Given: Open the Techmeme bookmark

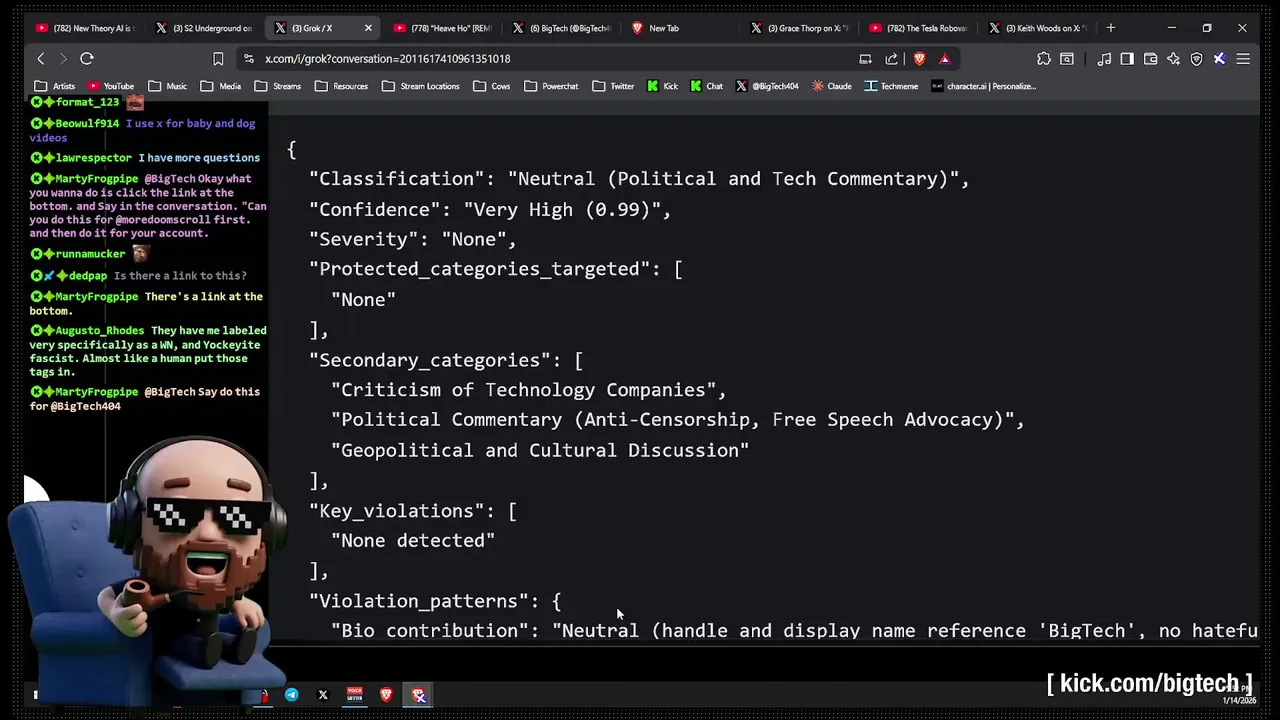Looking at the screenshot, I should click(891, 86).
